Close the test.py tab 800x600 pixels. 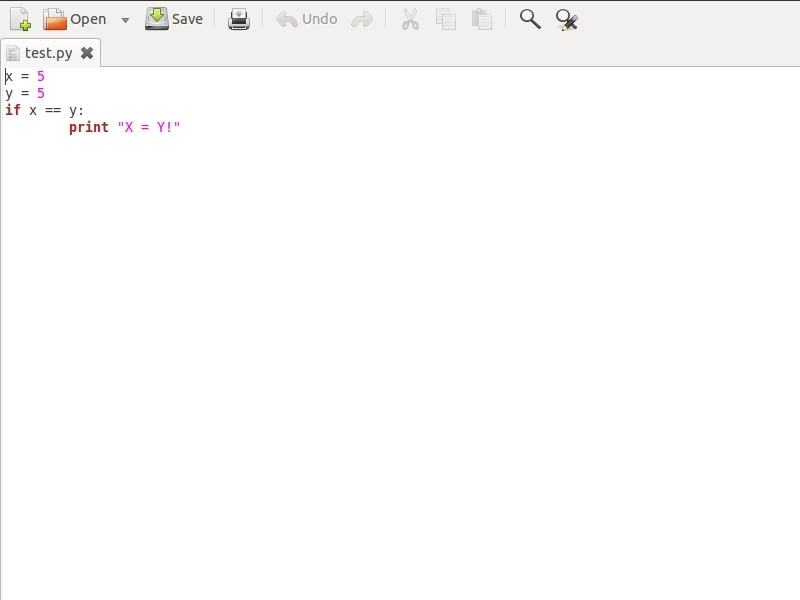point(87,53)
